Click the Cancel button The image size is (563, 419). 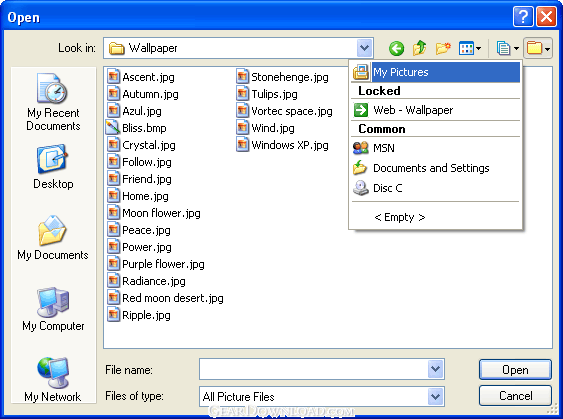click(x=515, y=396)
